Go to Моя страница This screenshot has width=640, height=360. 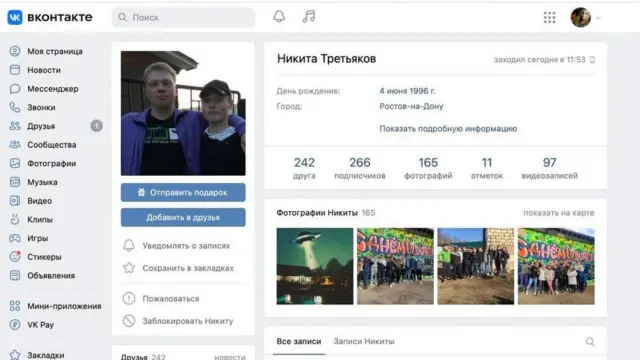[x=55, y=51]
